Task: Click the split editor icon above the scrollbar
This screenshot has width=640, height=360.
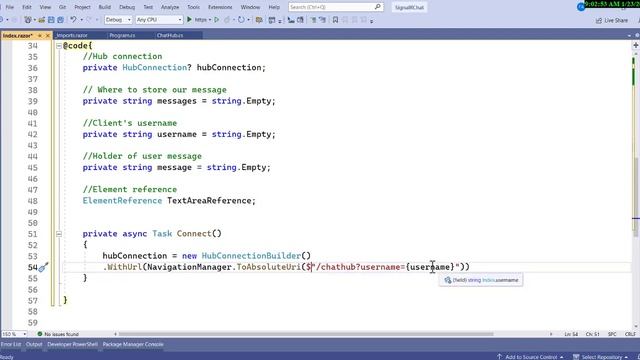Action: 636,45
